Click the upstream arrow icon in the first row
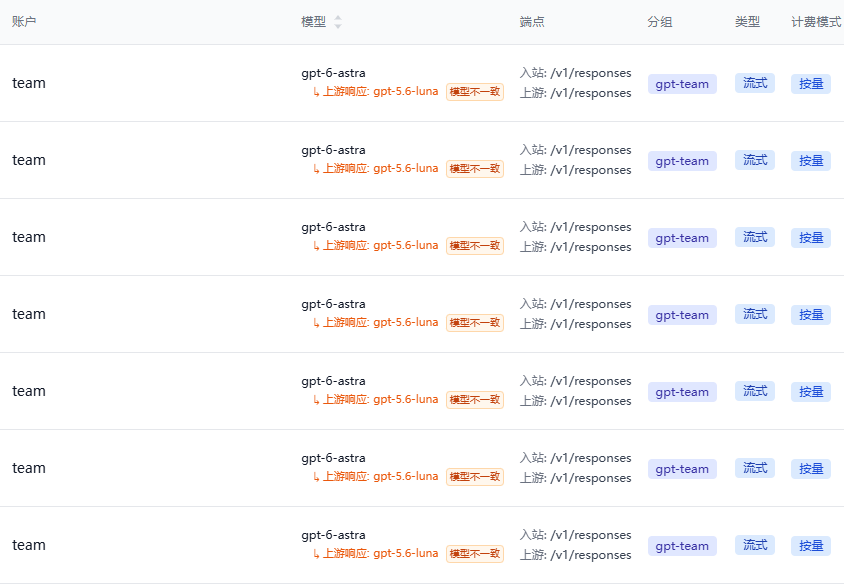844x584 pixels. [x=316, y=92]
